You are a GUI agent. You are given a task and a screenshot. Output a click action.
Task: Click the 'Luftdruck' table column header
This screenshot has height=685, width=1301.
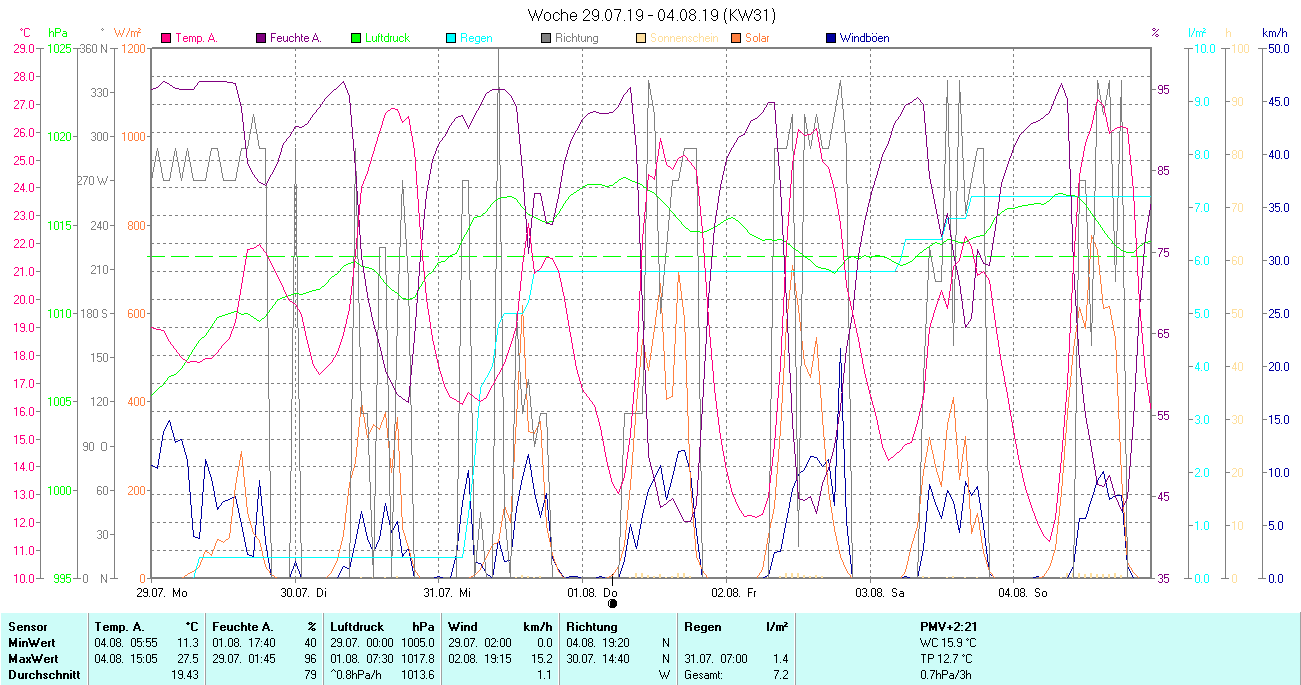(x=356, y=626)
